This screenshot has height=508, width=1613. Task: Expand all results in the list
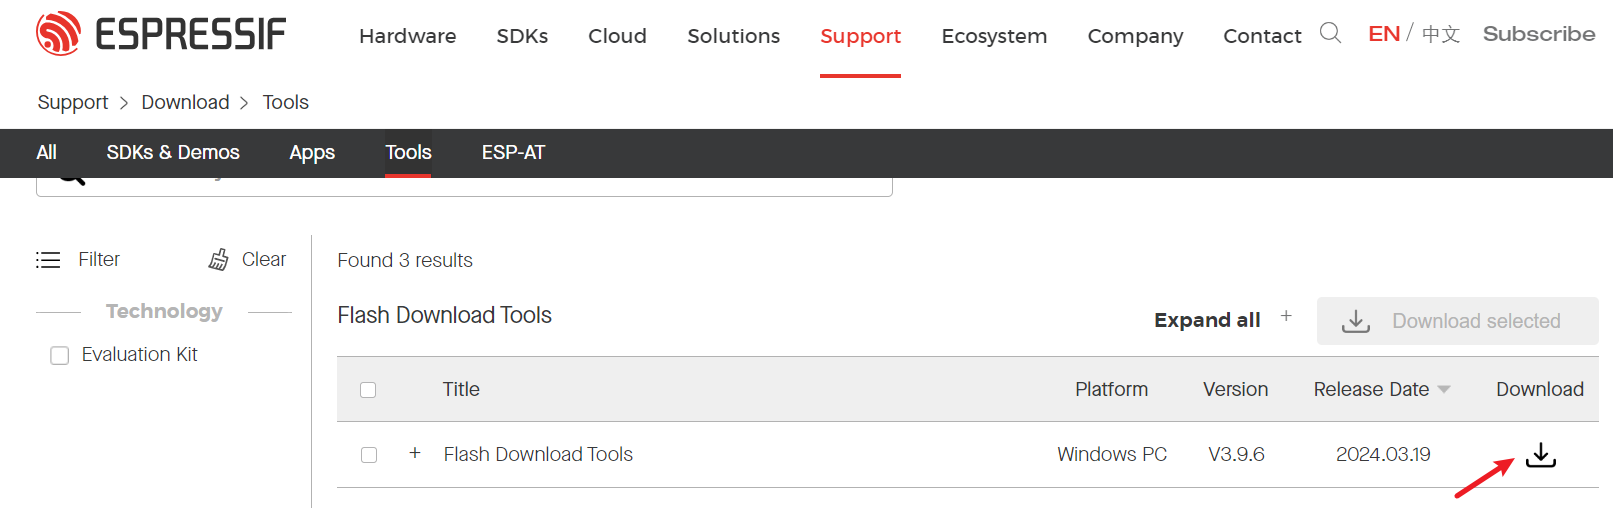click(x=1206, y=320)
